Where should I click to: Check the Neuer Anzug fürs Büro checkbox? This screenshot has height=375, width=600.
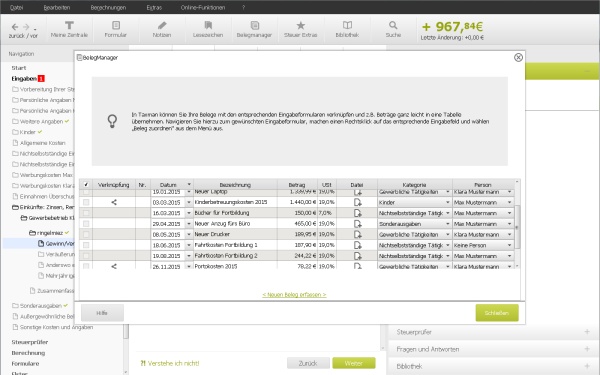86,223
